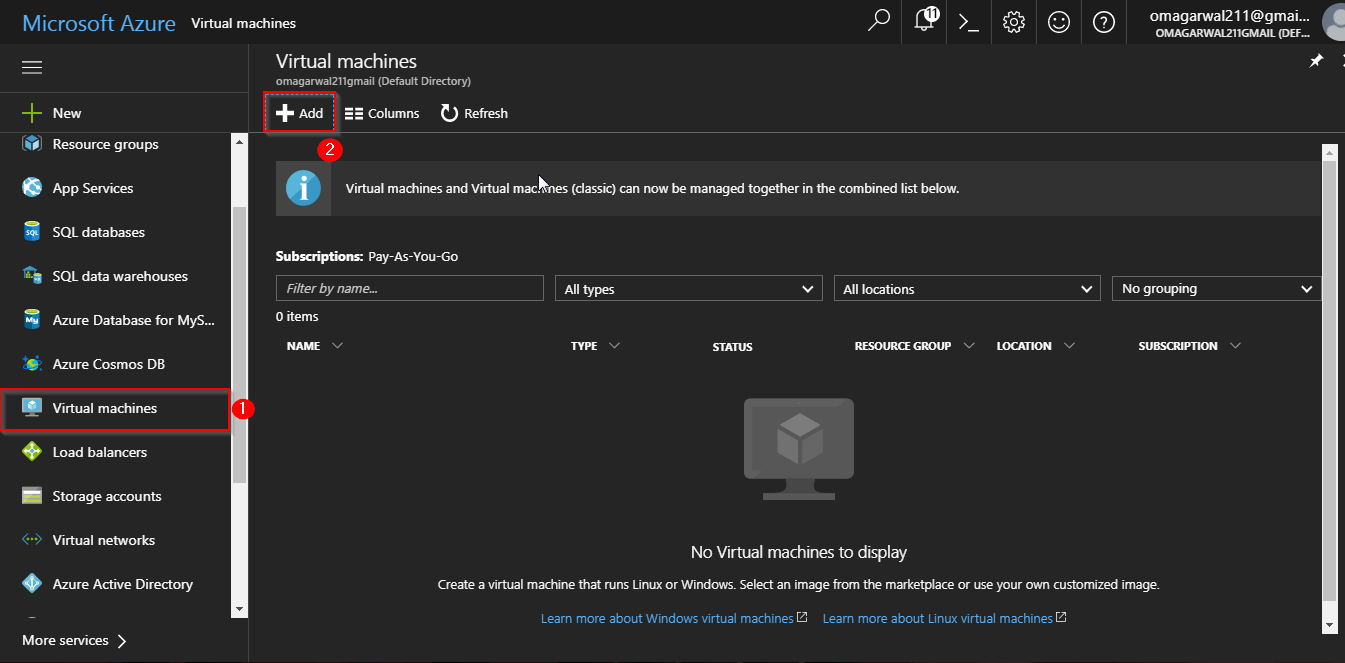Image resolution: width=1345 pixels, height=663 pixels.
Task: Click the App Services globe icon
Action: 32,188
